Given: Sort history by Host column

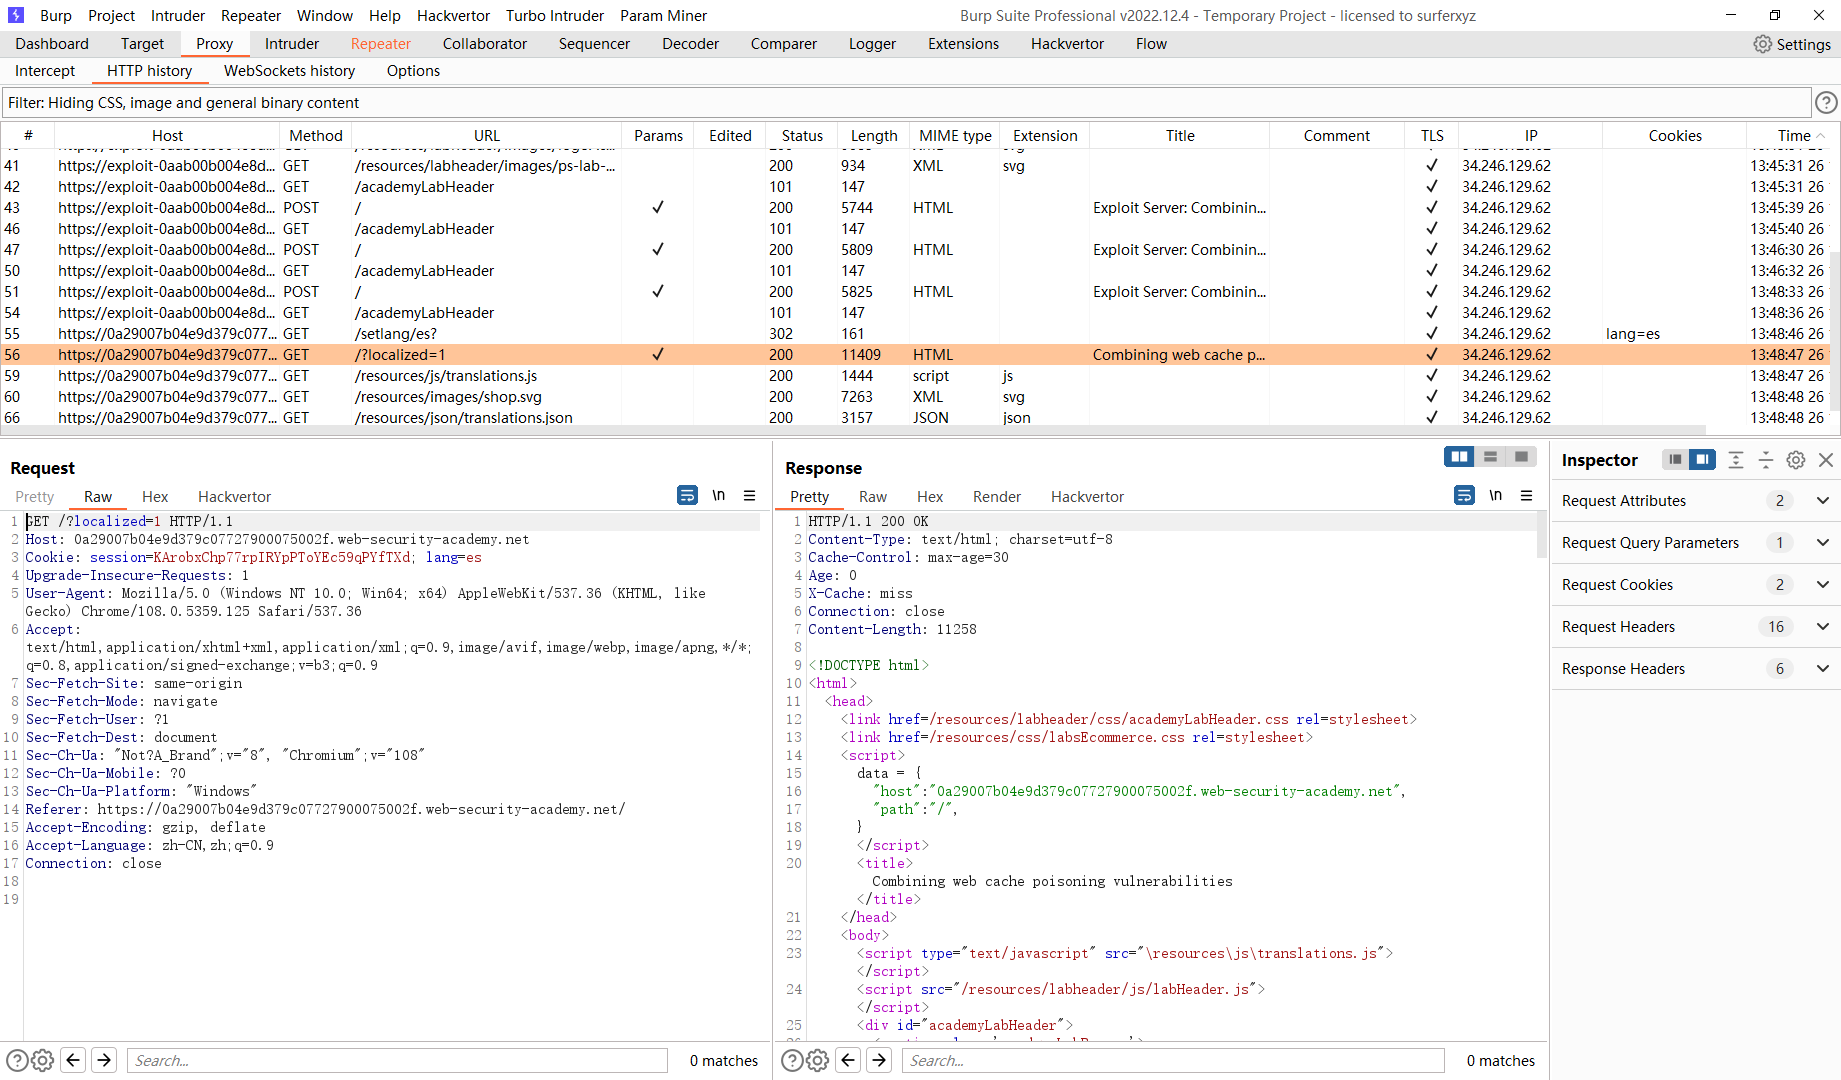Looking at the screenshot, I should (x=167, y=136).
